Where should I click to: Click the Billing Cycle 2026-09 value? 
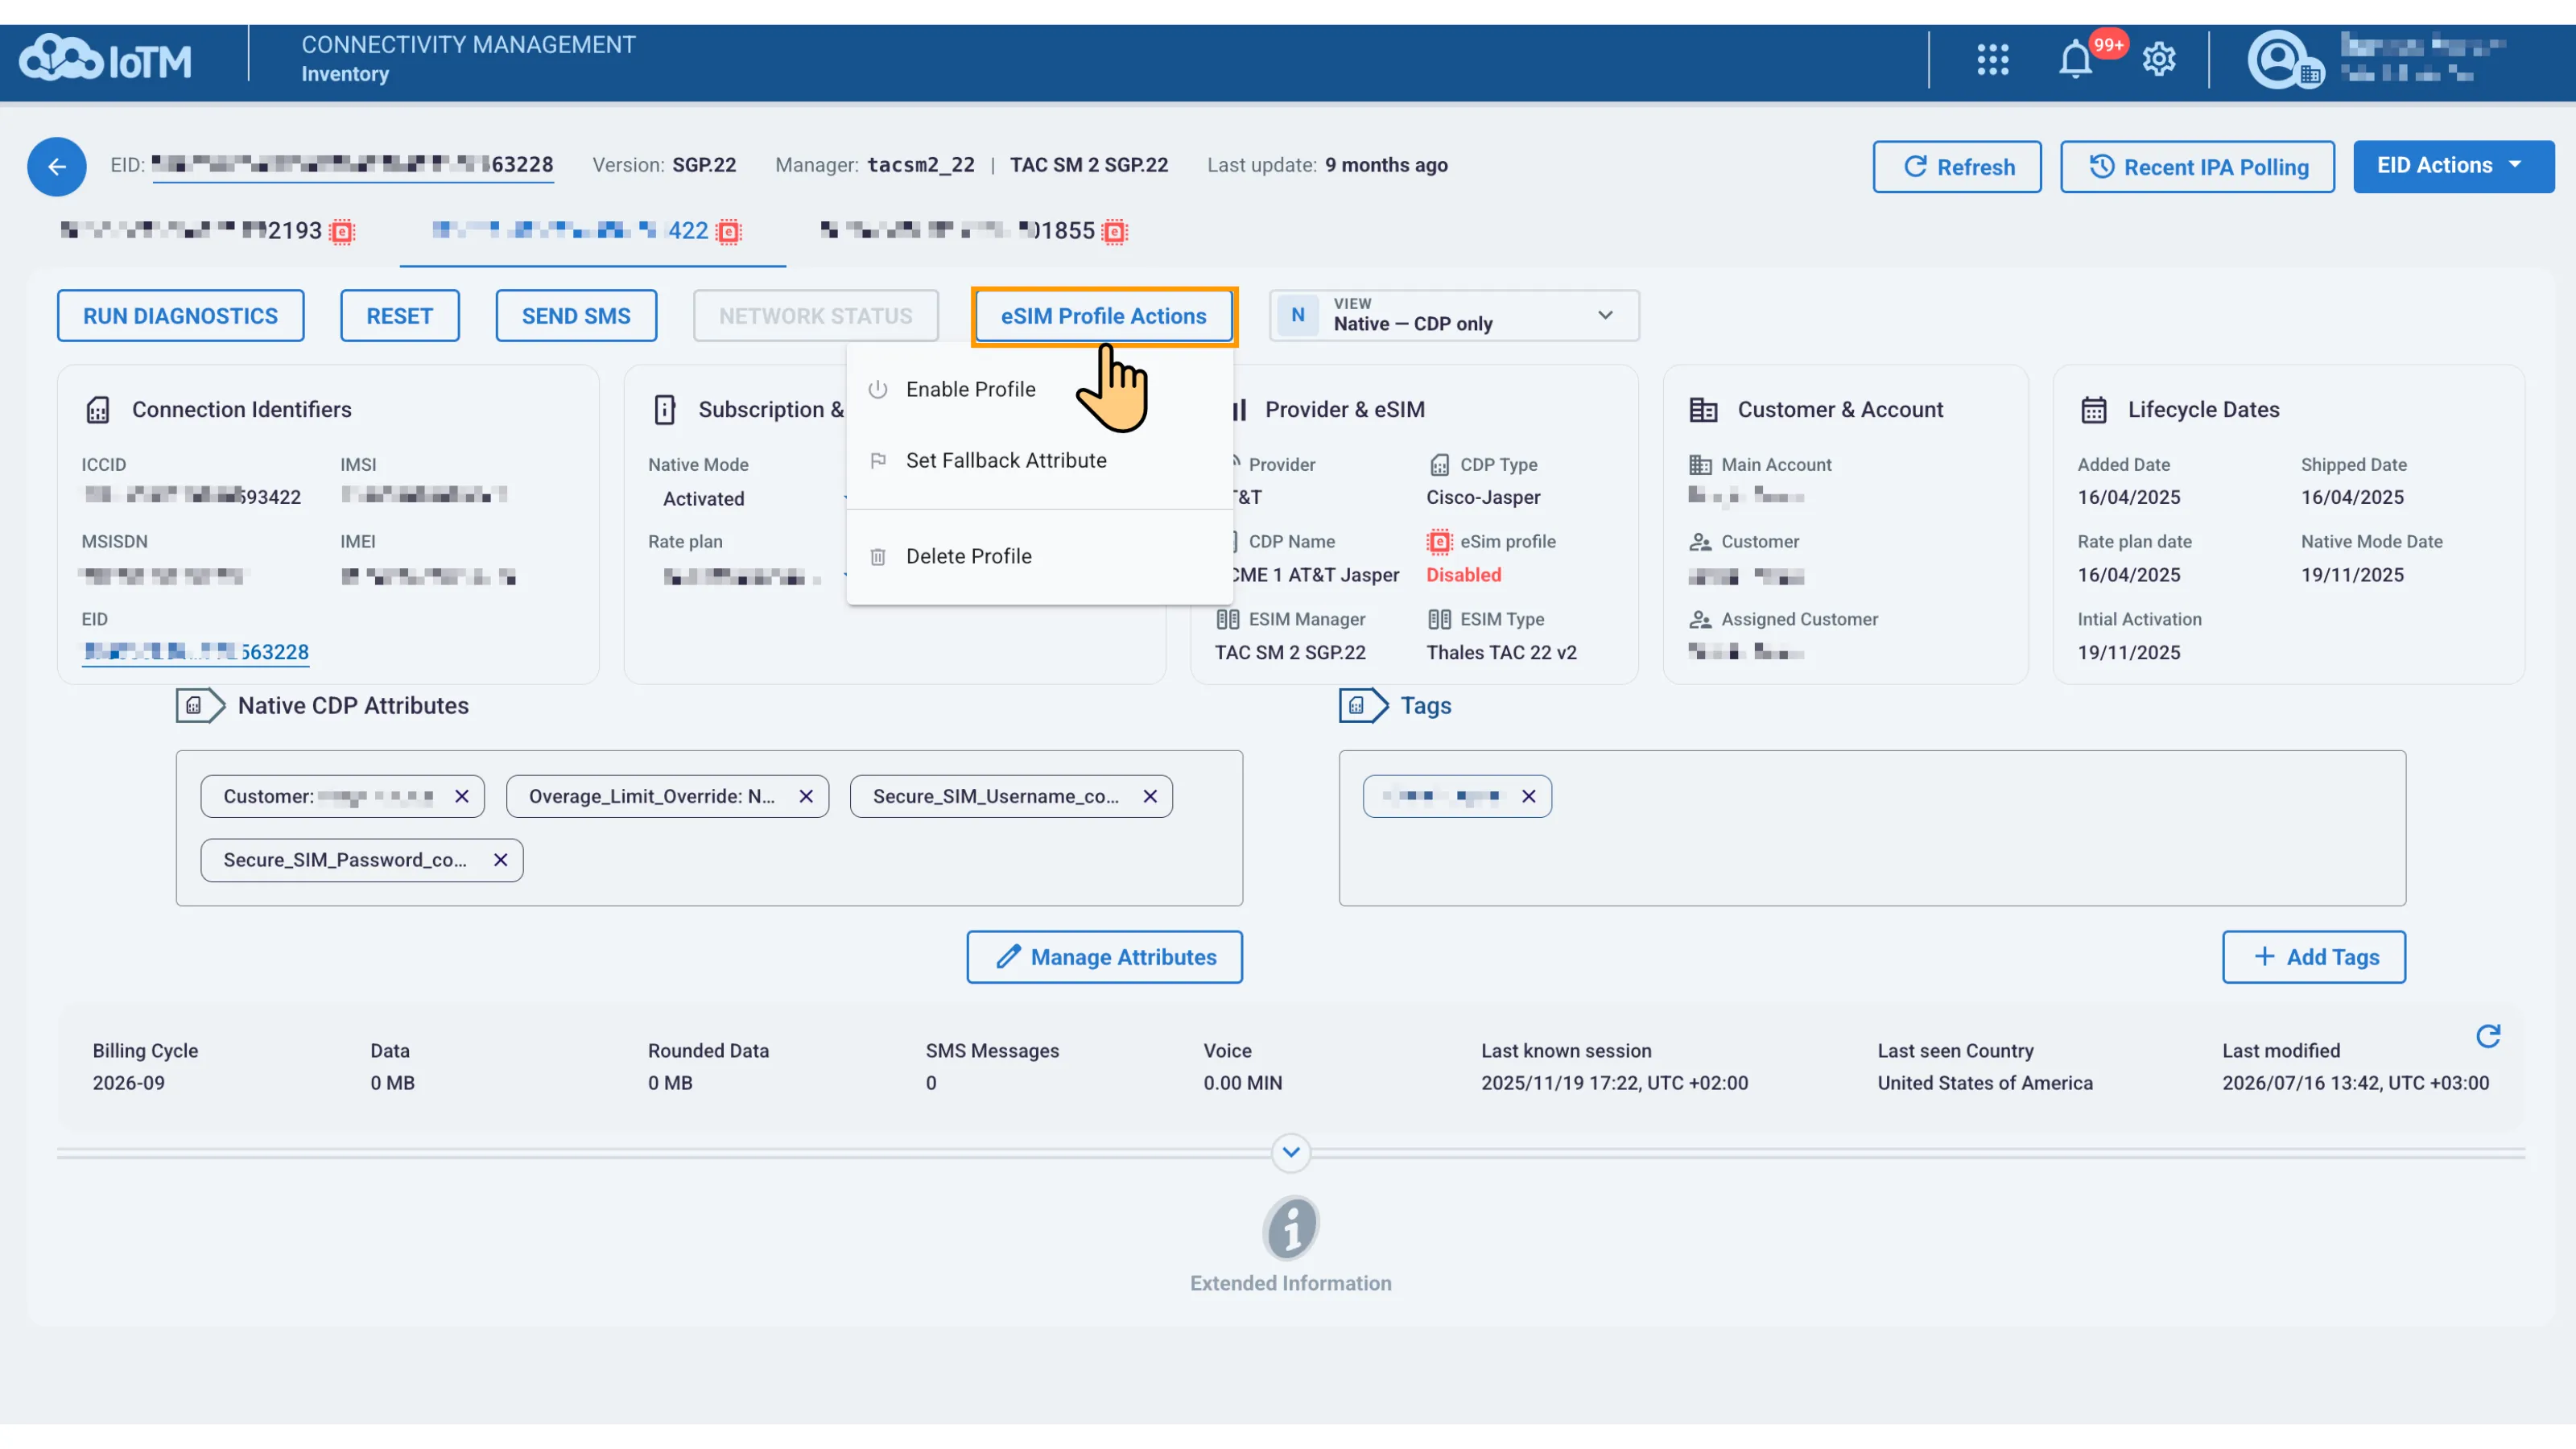129,1084
